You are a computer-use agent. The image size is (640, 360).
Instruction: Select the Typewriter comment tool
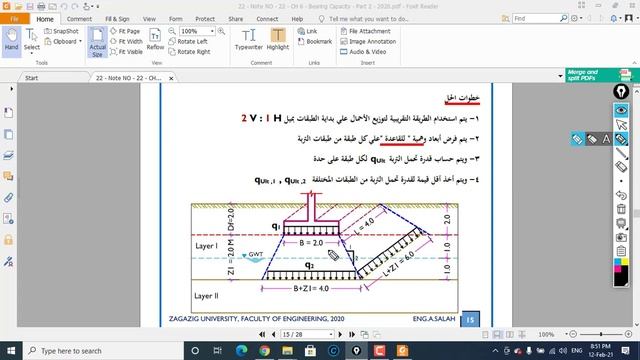(249, 40)
